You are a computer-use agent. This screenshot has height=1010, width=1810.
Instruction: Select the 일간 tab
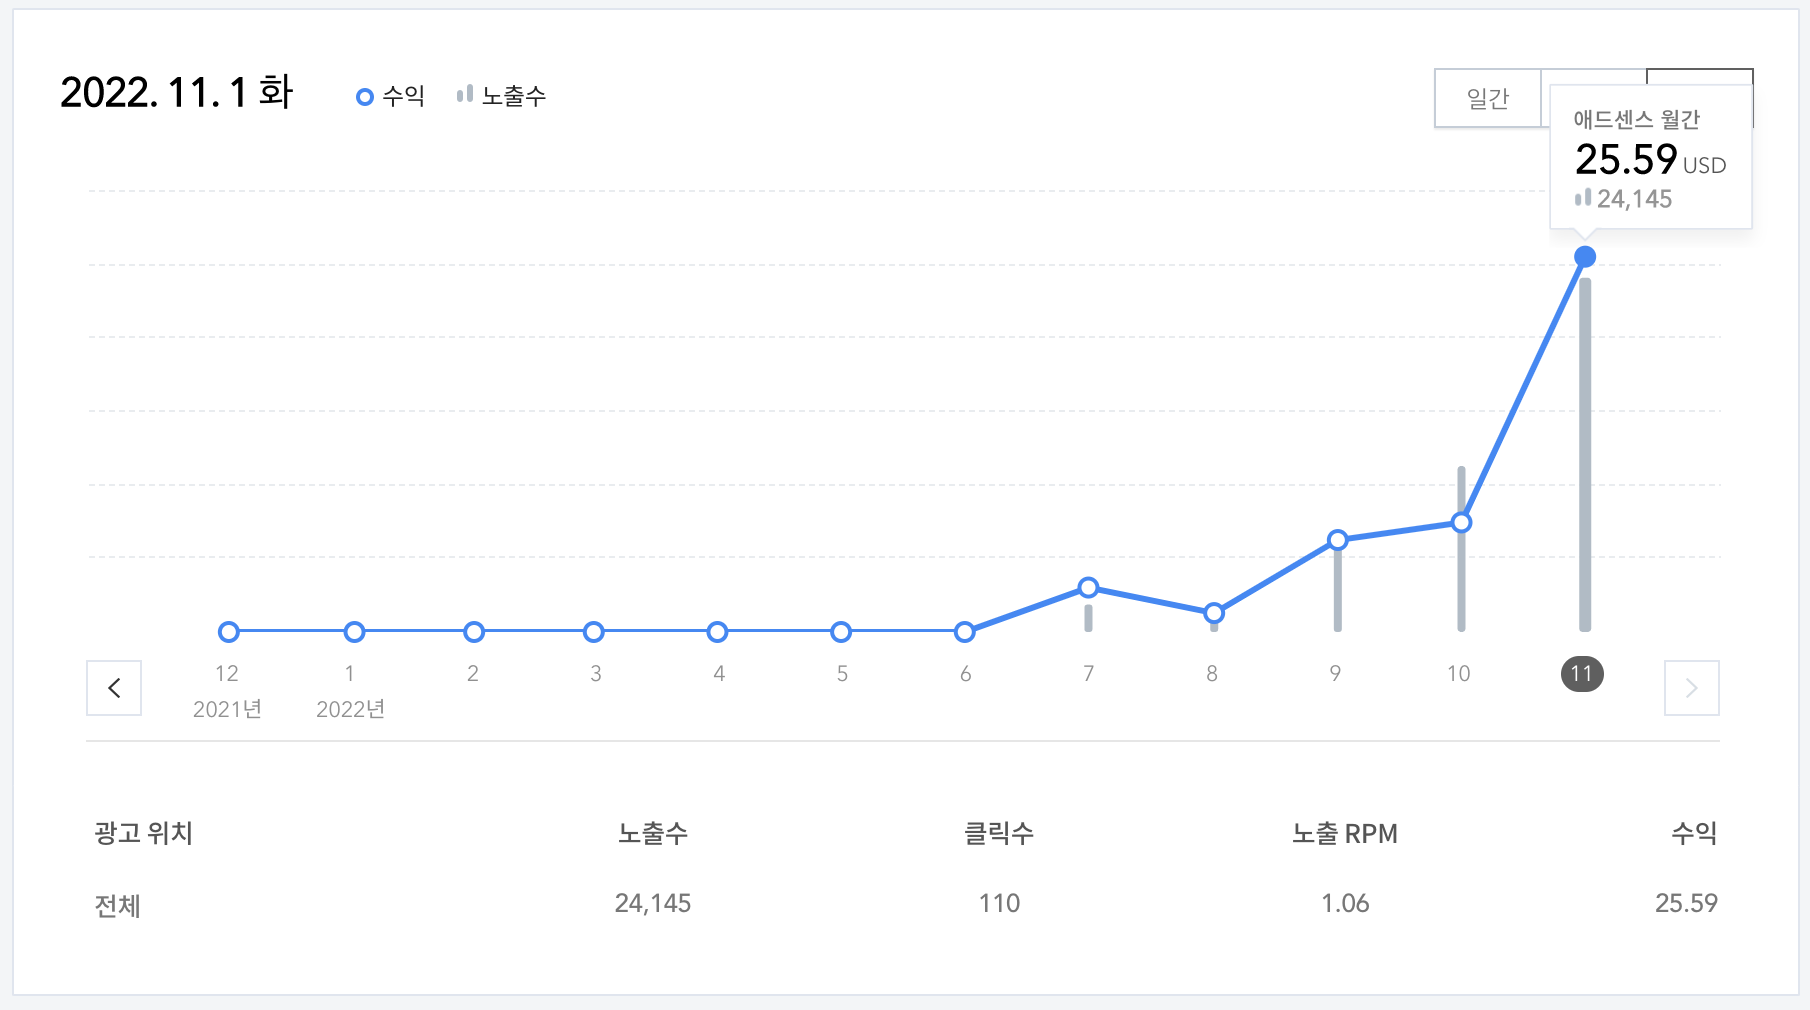[1487, 97]
